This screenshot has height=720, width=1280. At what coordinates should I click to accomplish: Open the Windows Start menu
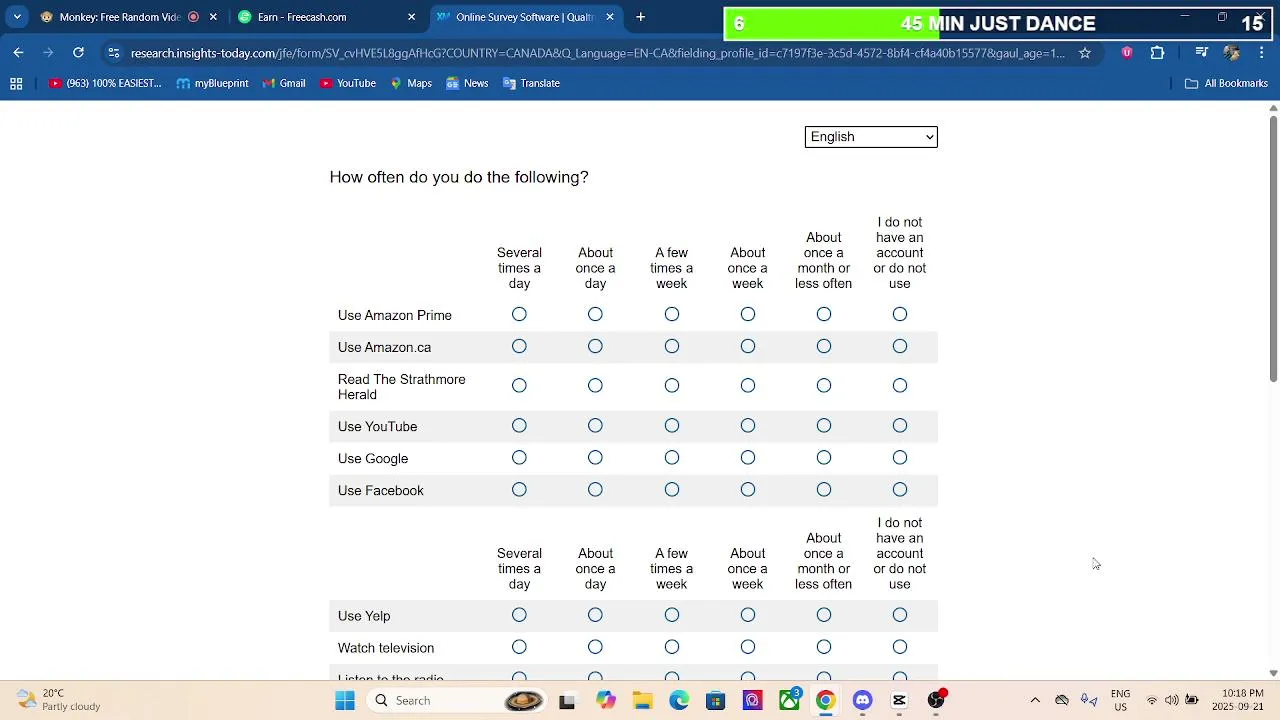click(x=345, y=701)
